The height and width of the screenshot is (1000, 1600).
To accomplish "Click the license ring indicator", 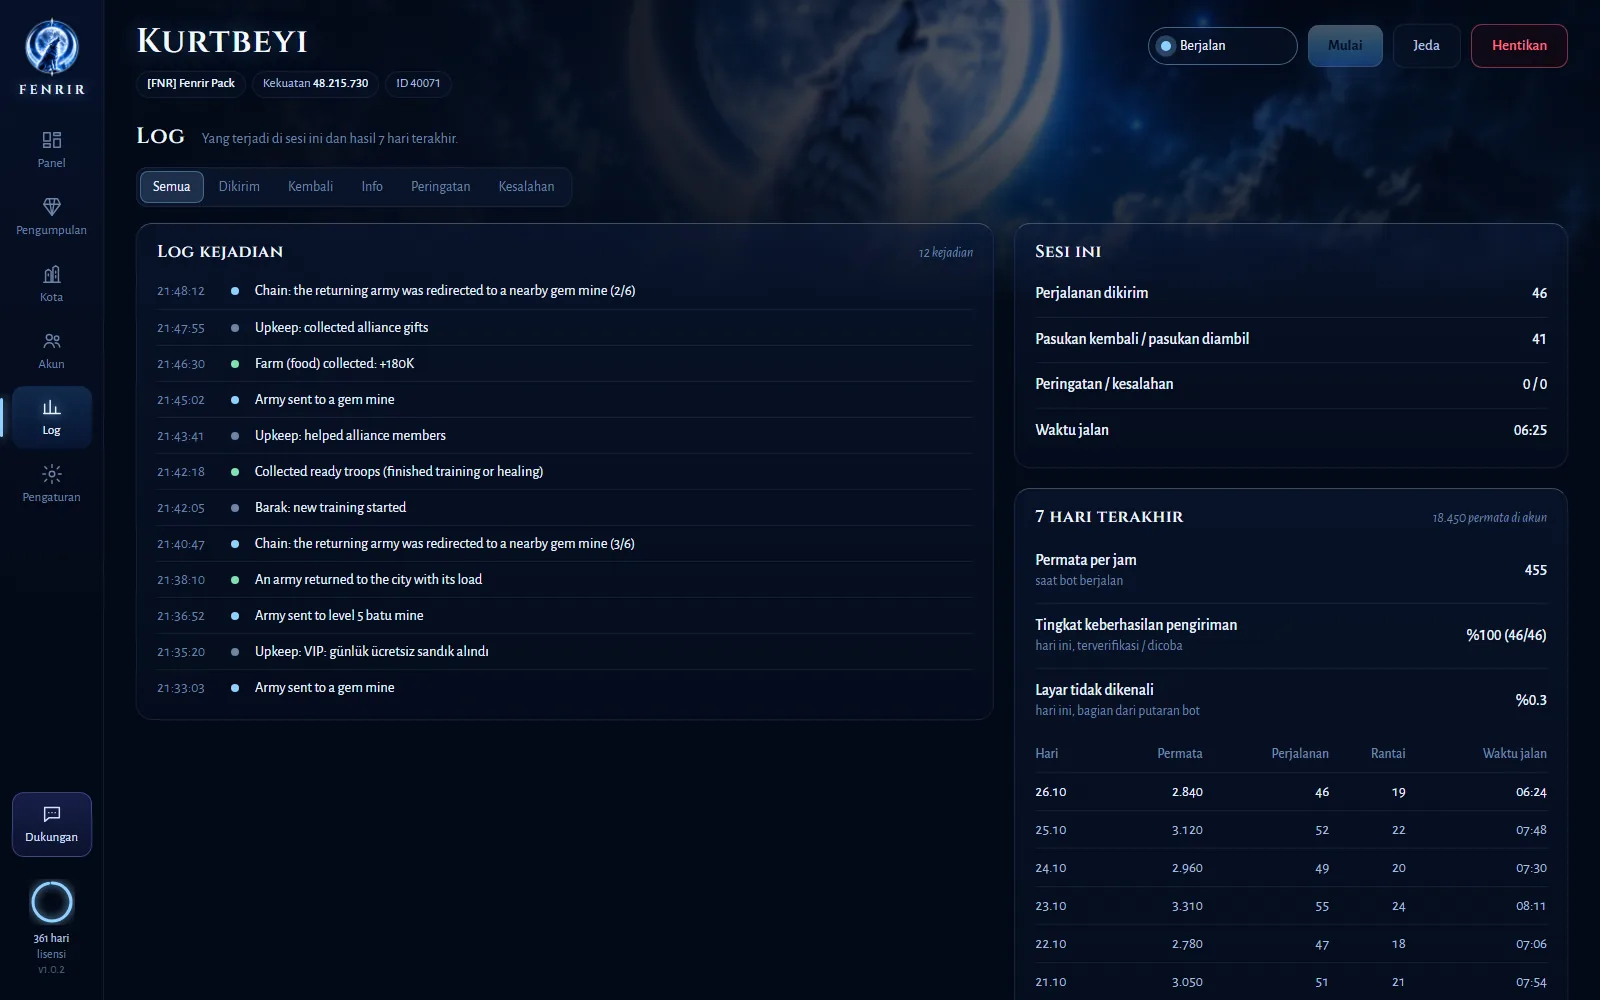I will 52,902.
